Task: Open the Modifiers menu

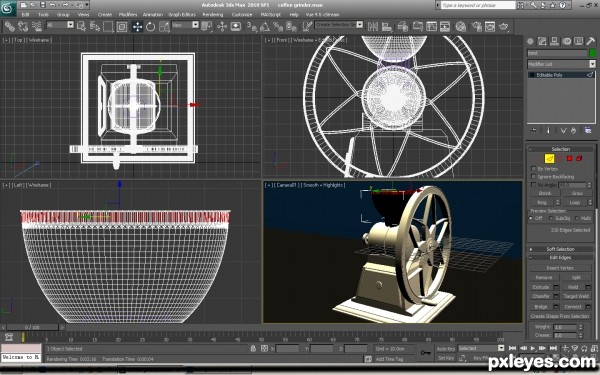Action: (128, 15)
